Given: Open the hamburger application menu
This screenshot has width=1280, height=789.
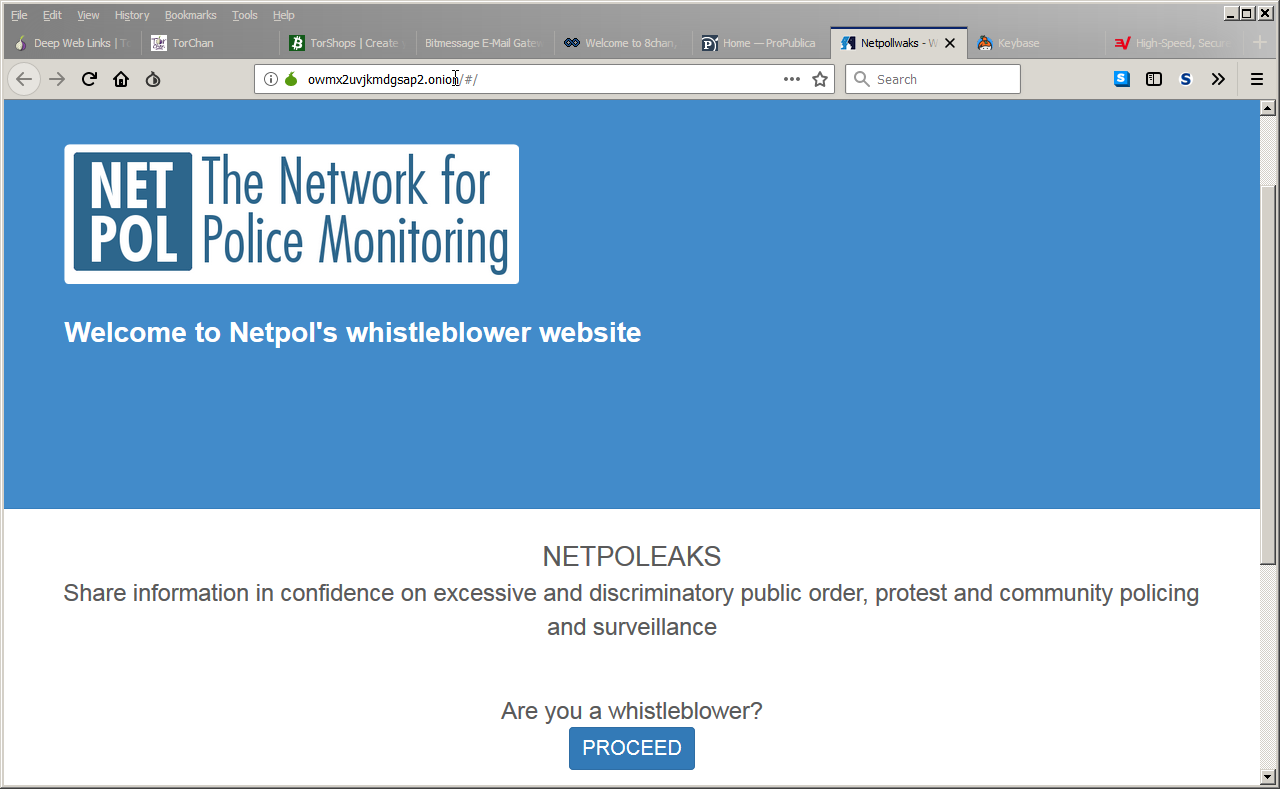Looking at the screenshot, I should point(1257,79).
